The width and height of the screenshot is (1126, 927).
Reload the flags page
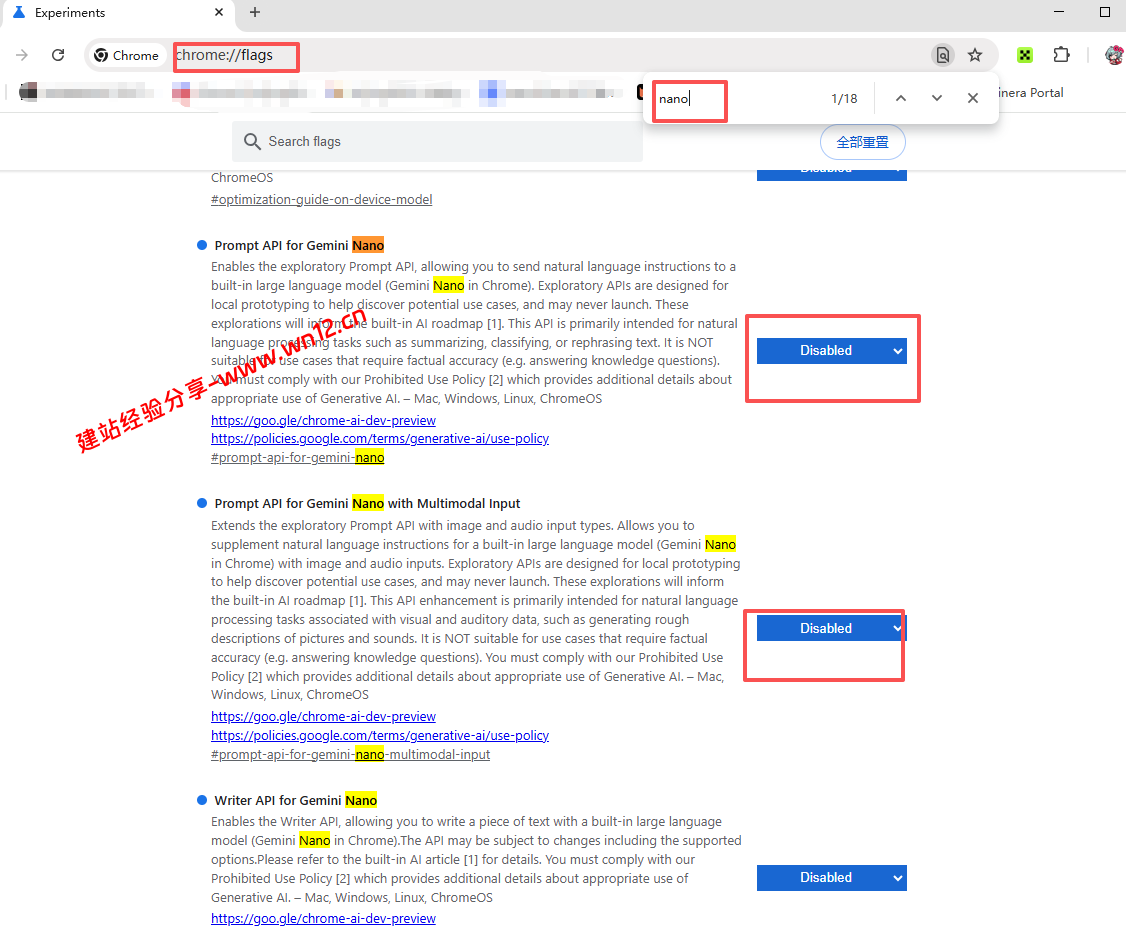[58, 55]
